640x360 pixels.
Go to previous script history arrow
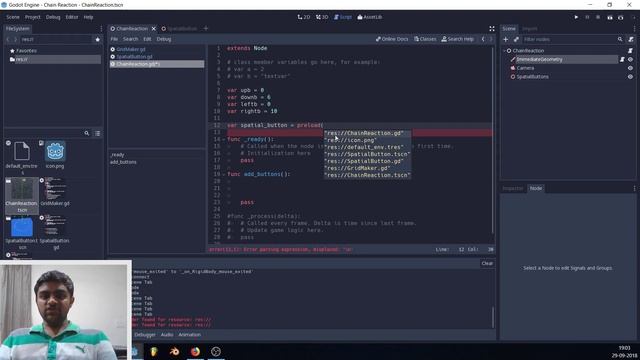click(483, 39)
